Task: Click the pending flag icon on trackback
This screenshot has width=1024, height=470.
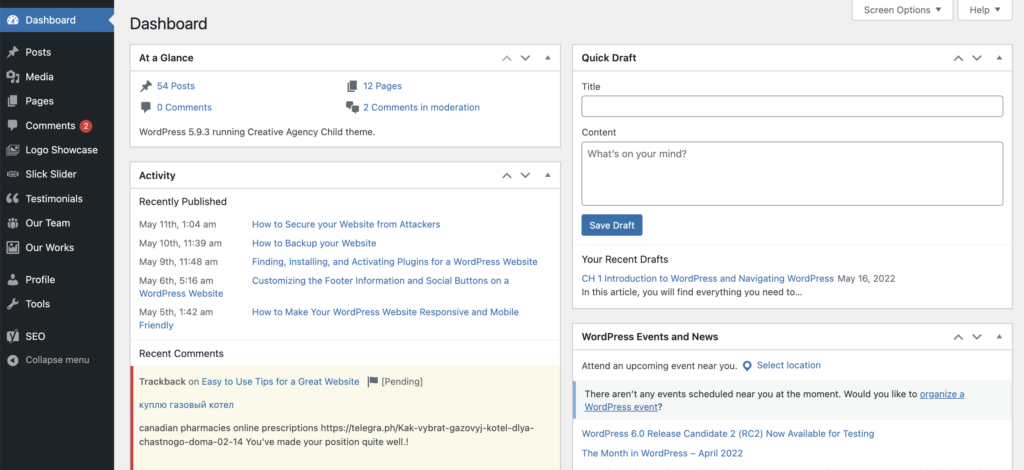Action: [x=373, y=382]
